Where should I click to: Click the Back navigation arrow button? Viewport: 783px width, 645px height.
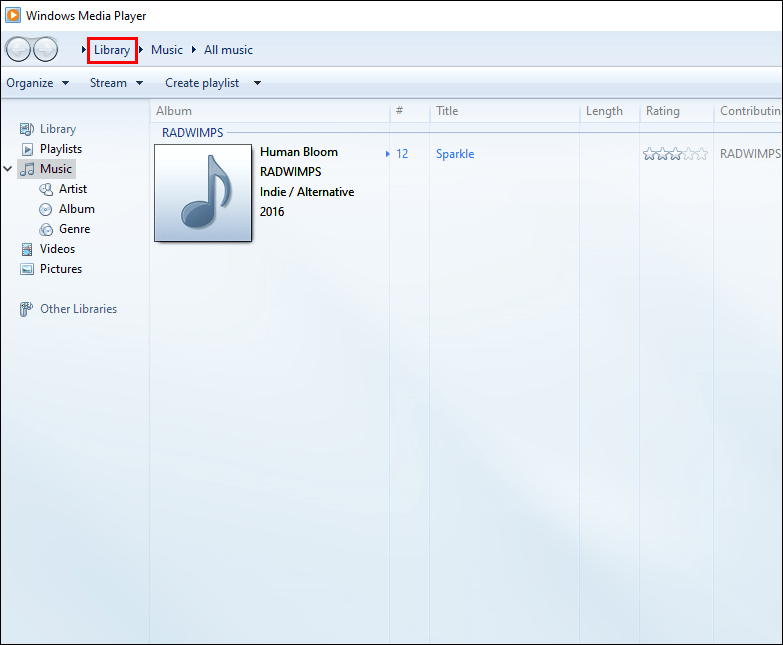[18, 49]
